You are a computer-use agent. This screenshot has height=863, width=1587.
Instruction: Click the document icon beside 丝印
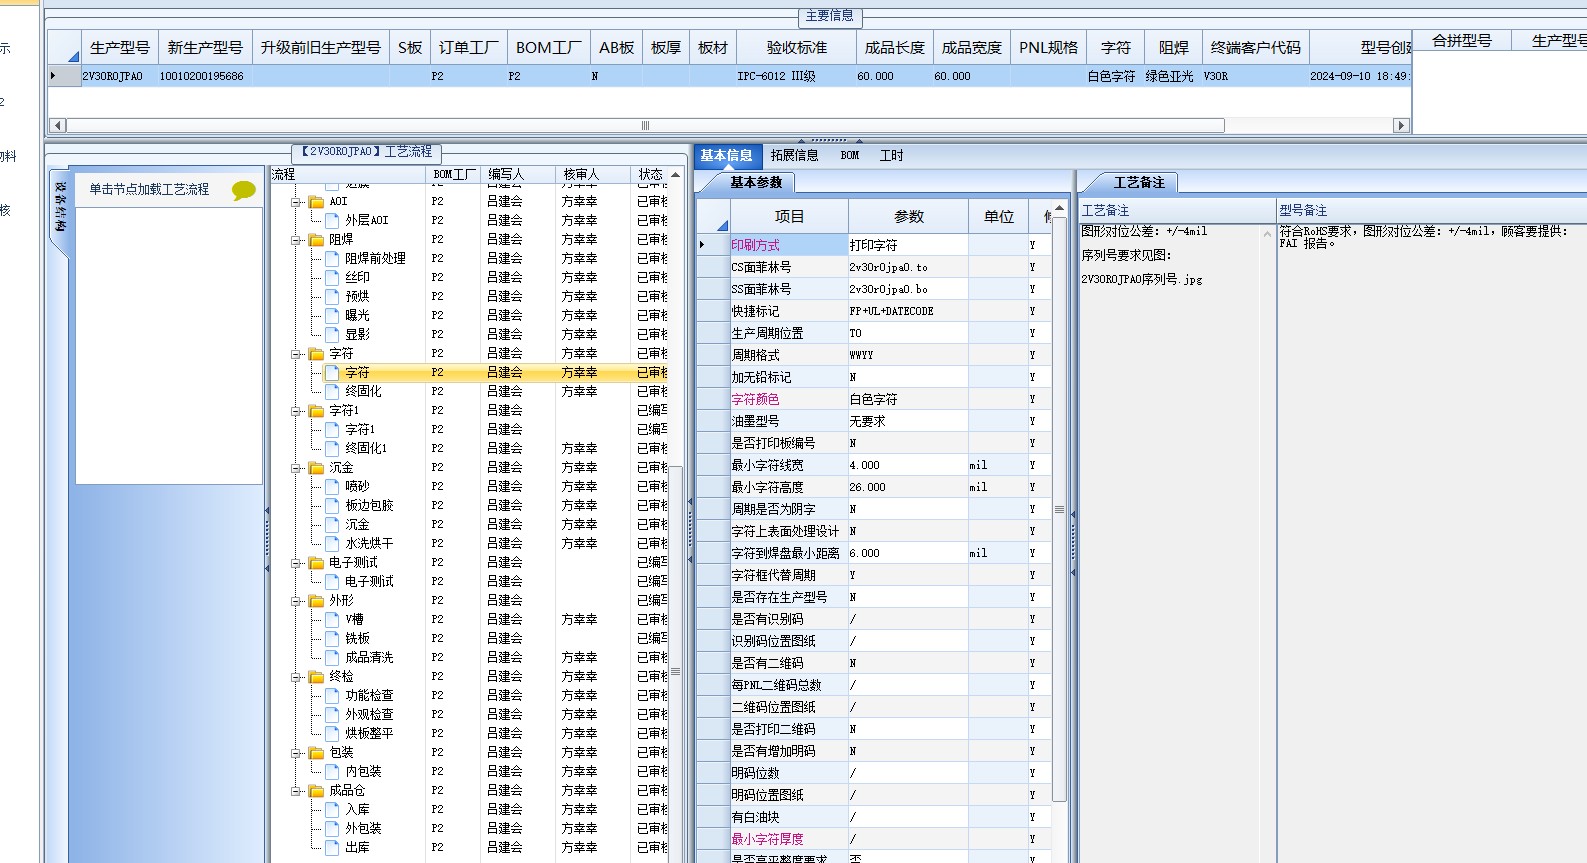(x=332, y=277)
